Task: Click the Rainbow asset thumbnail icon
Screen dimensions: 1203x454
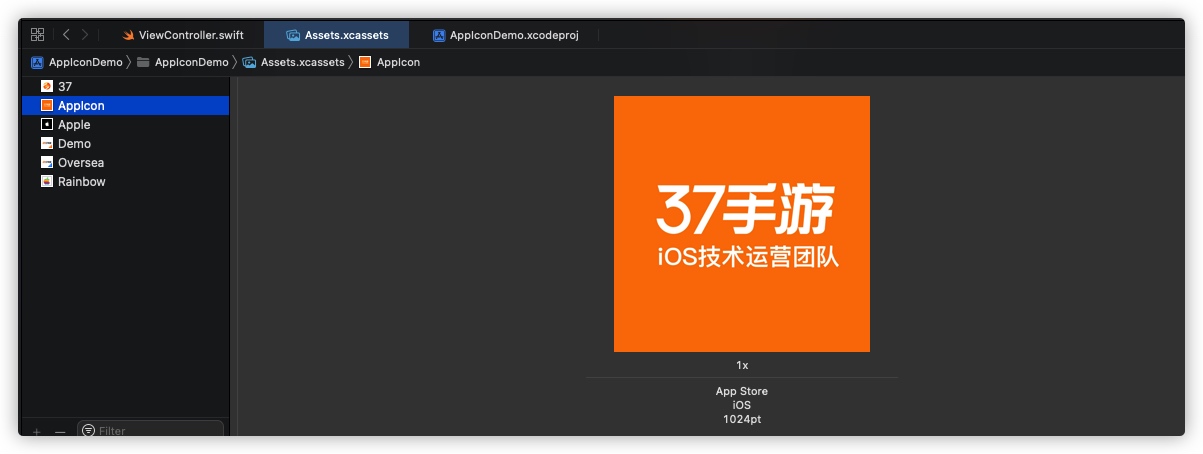Action: [47, 182]
